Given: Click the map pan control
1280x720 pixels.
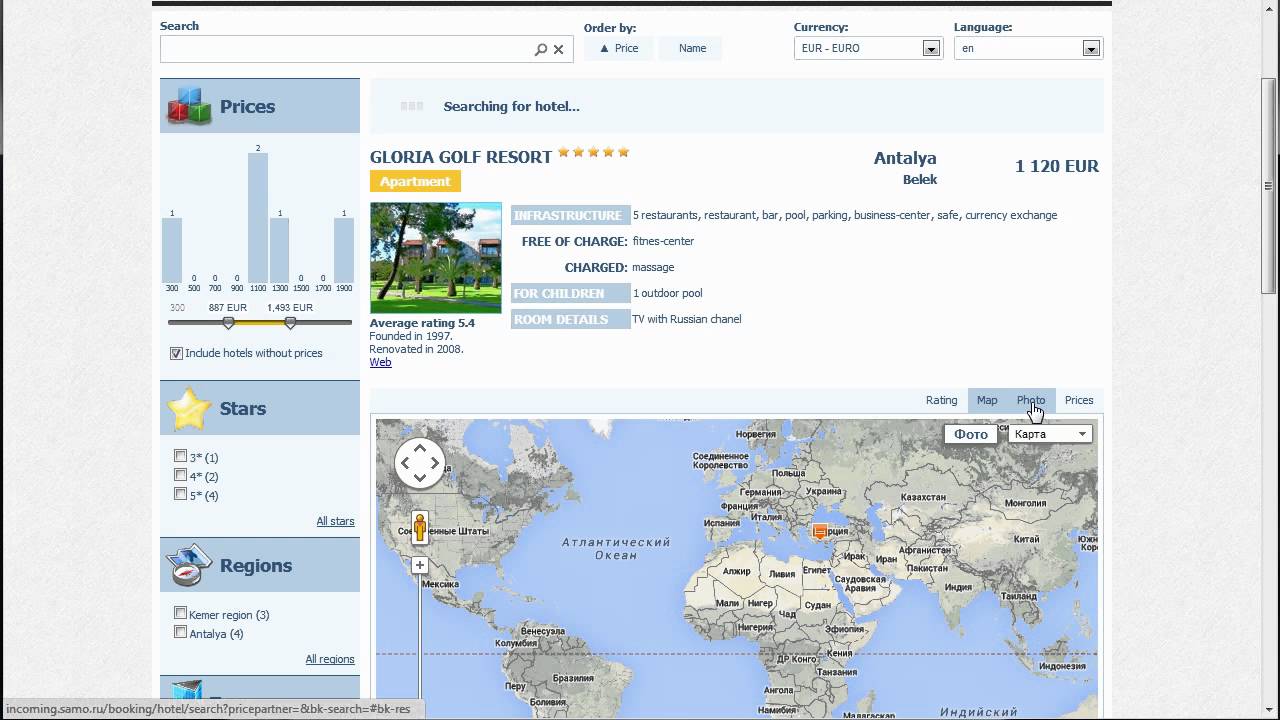Looking at the screenshot, I should [420, 463].
